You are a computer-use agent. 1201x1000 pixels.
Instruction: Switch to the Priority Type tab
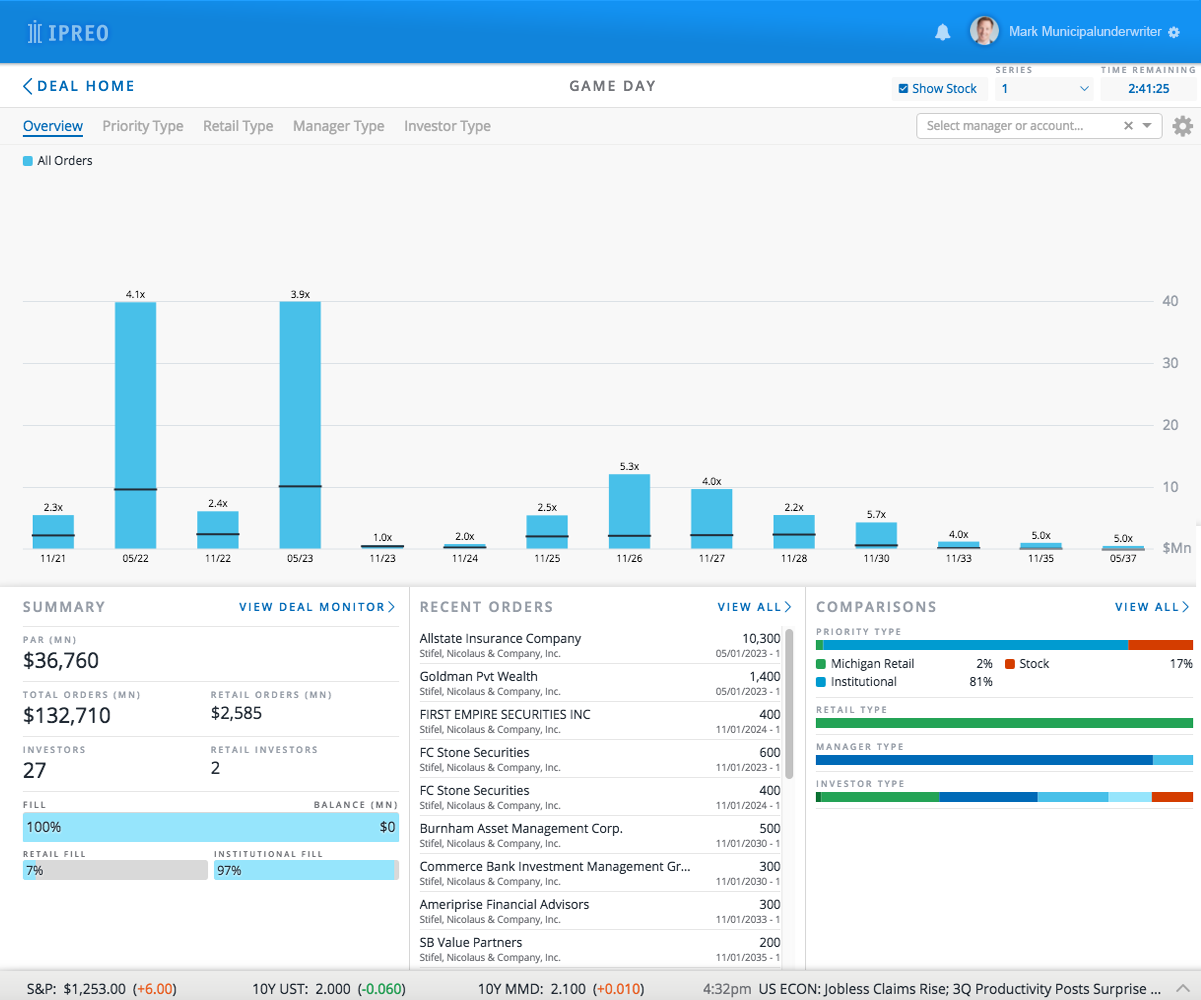point(142,126)
